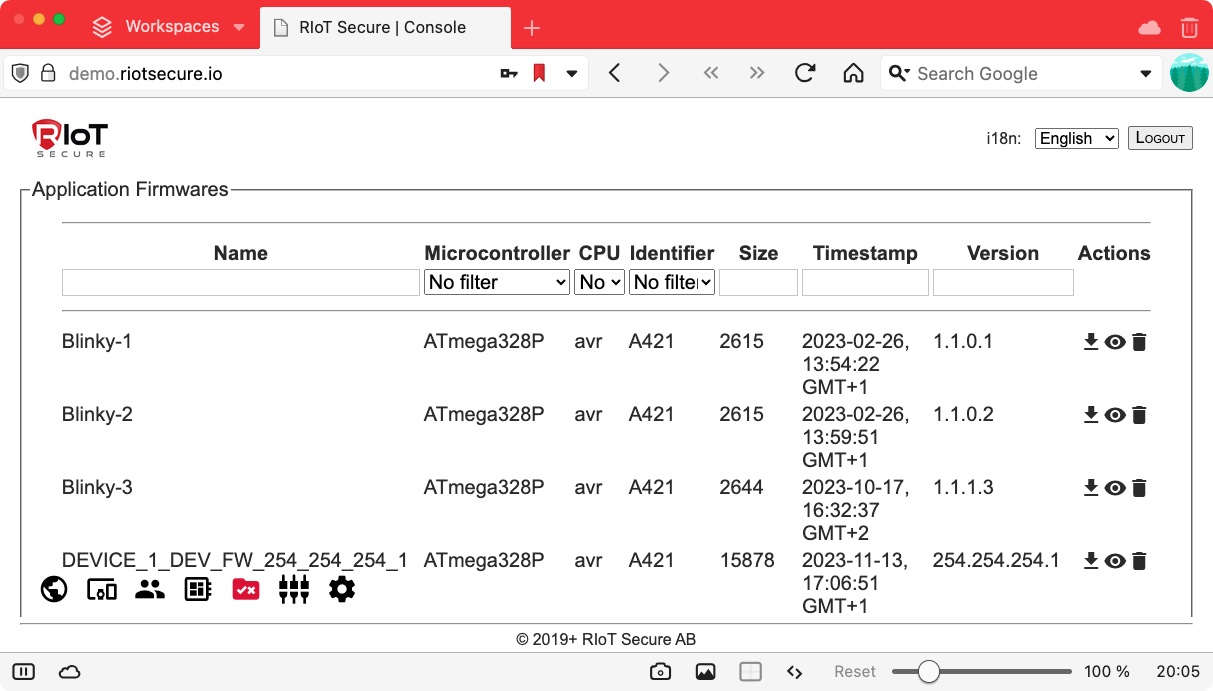Toggle tiling view icon in status bar
1213x691 pixels.
coord(750,672)
